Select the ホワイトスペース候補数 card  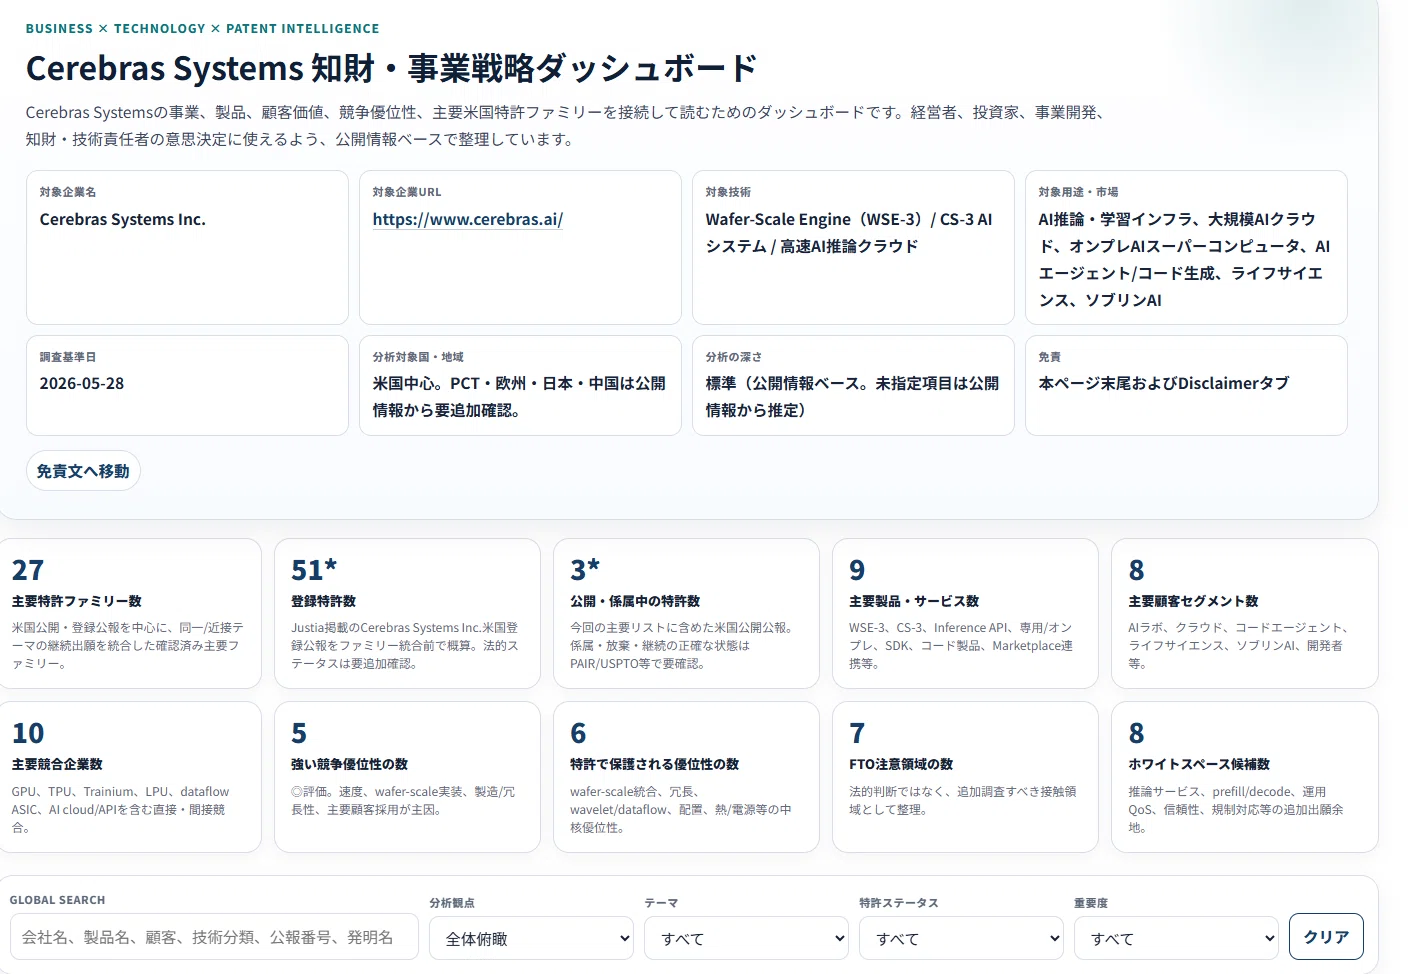point(1244,777)
